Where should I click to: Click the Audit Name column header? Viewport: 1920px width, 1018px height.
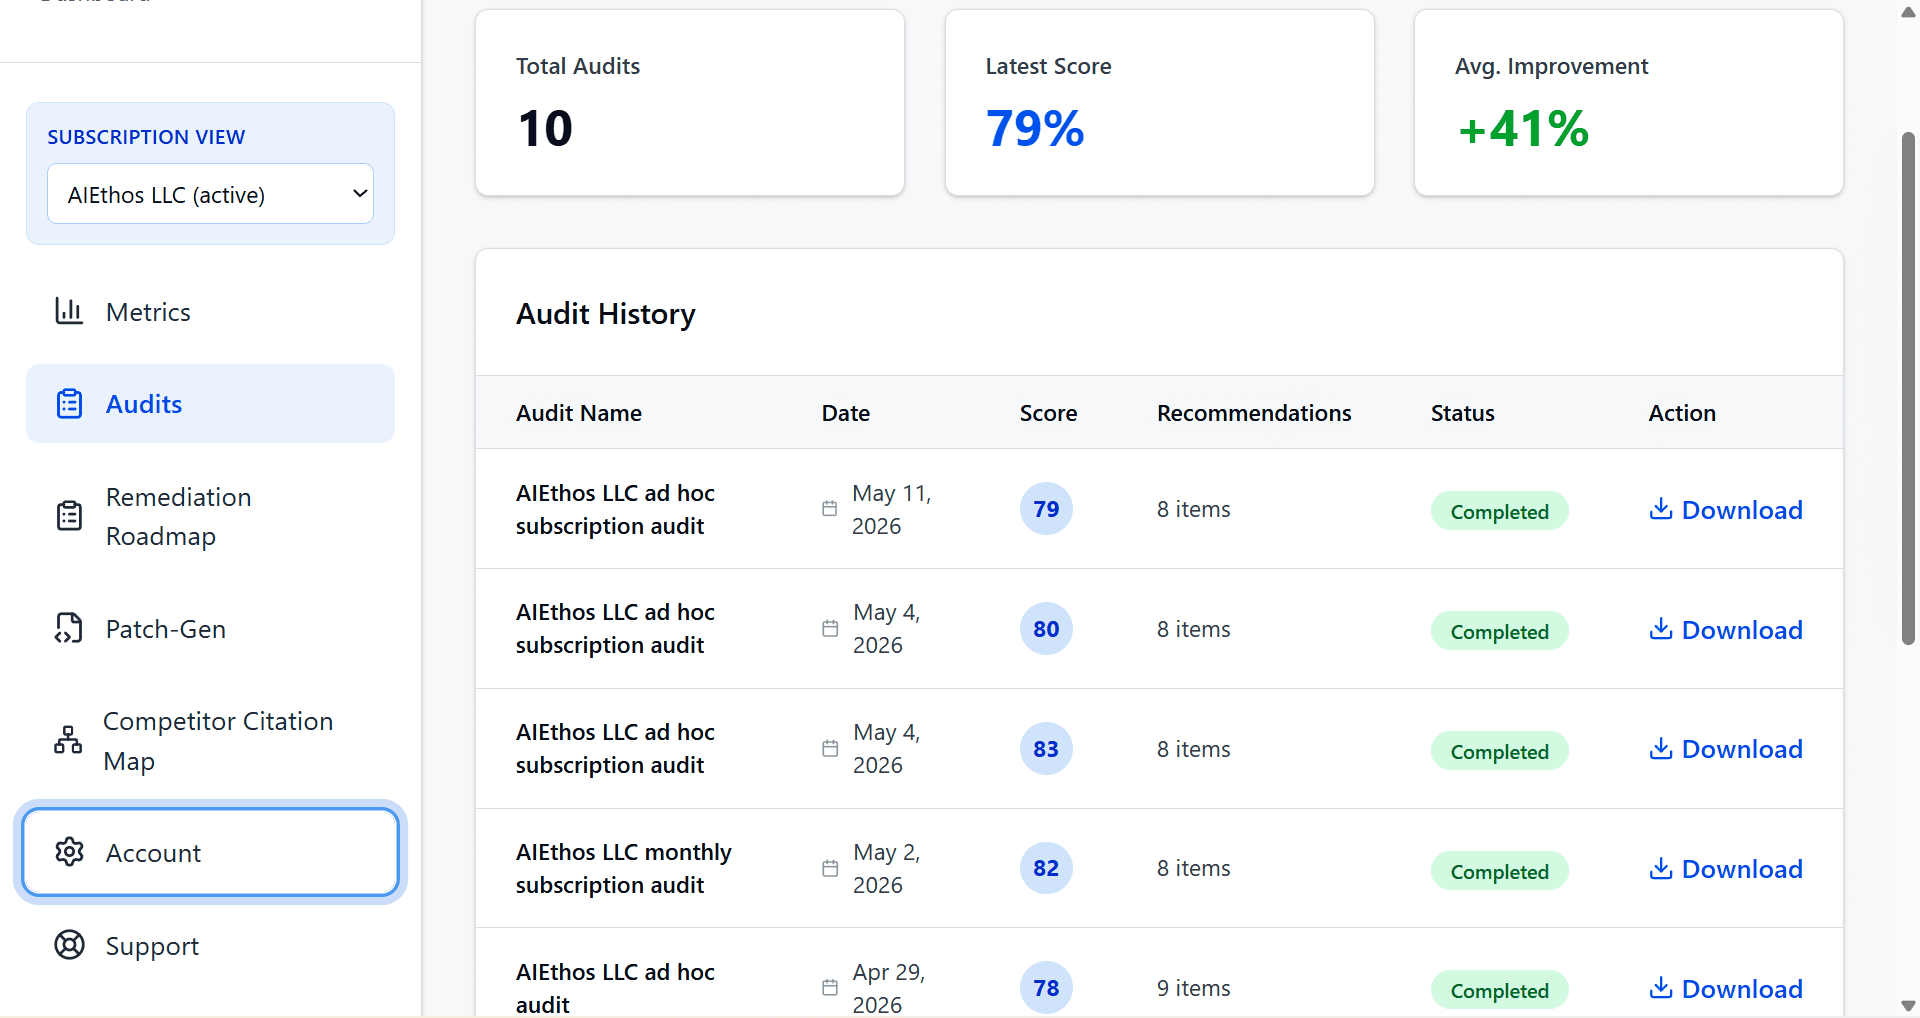[579, 413]
